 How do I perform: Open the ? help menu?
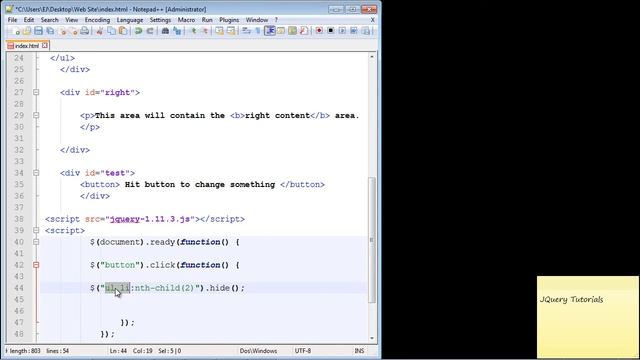(x=276, y=20)
